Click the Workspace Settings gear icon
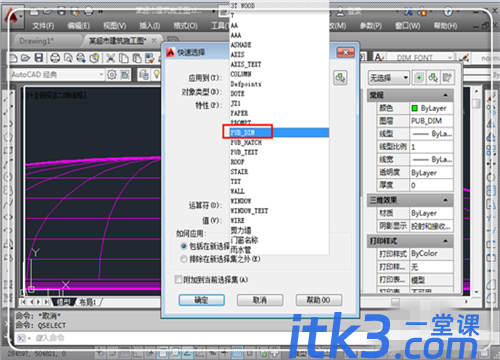This screenshot has width=500, height=360. tap(112, 75)
